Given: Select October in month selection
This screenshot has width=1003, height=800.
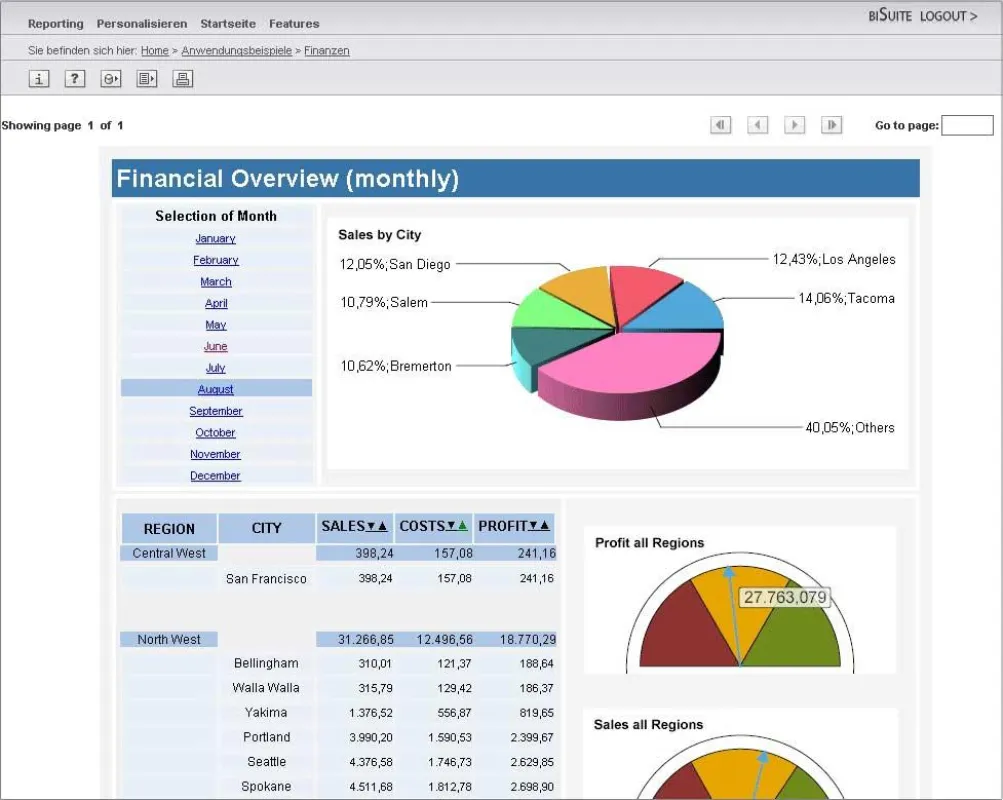Looking at the screenshot, I should [x=216, y=432].
